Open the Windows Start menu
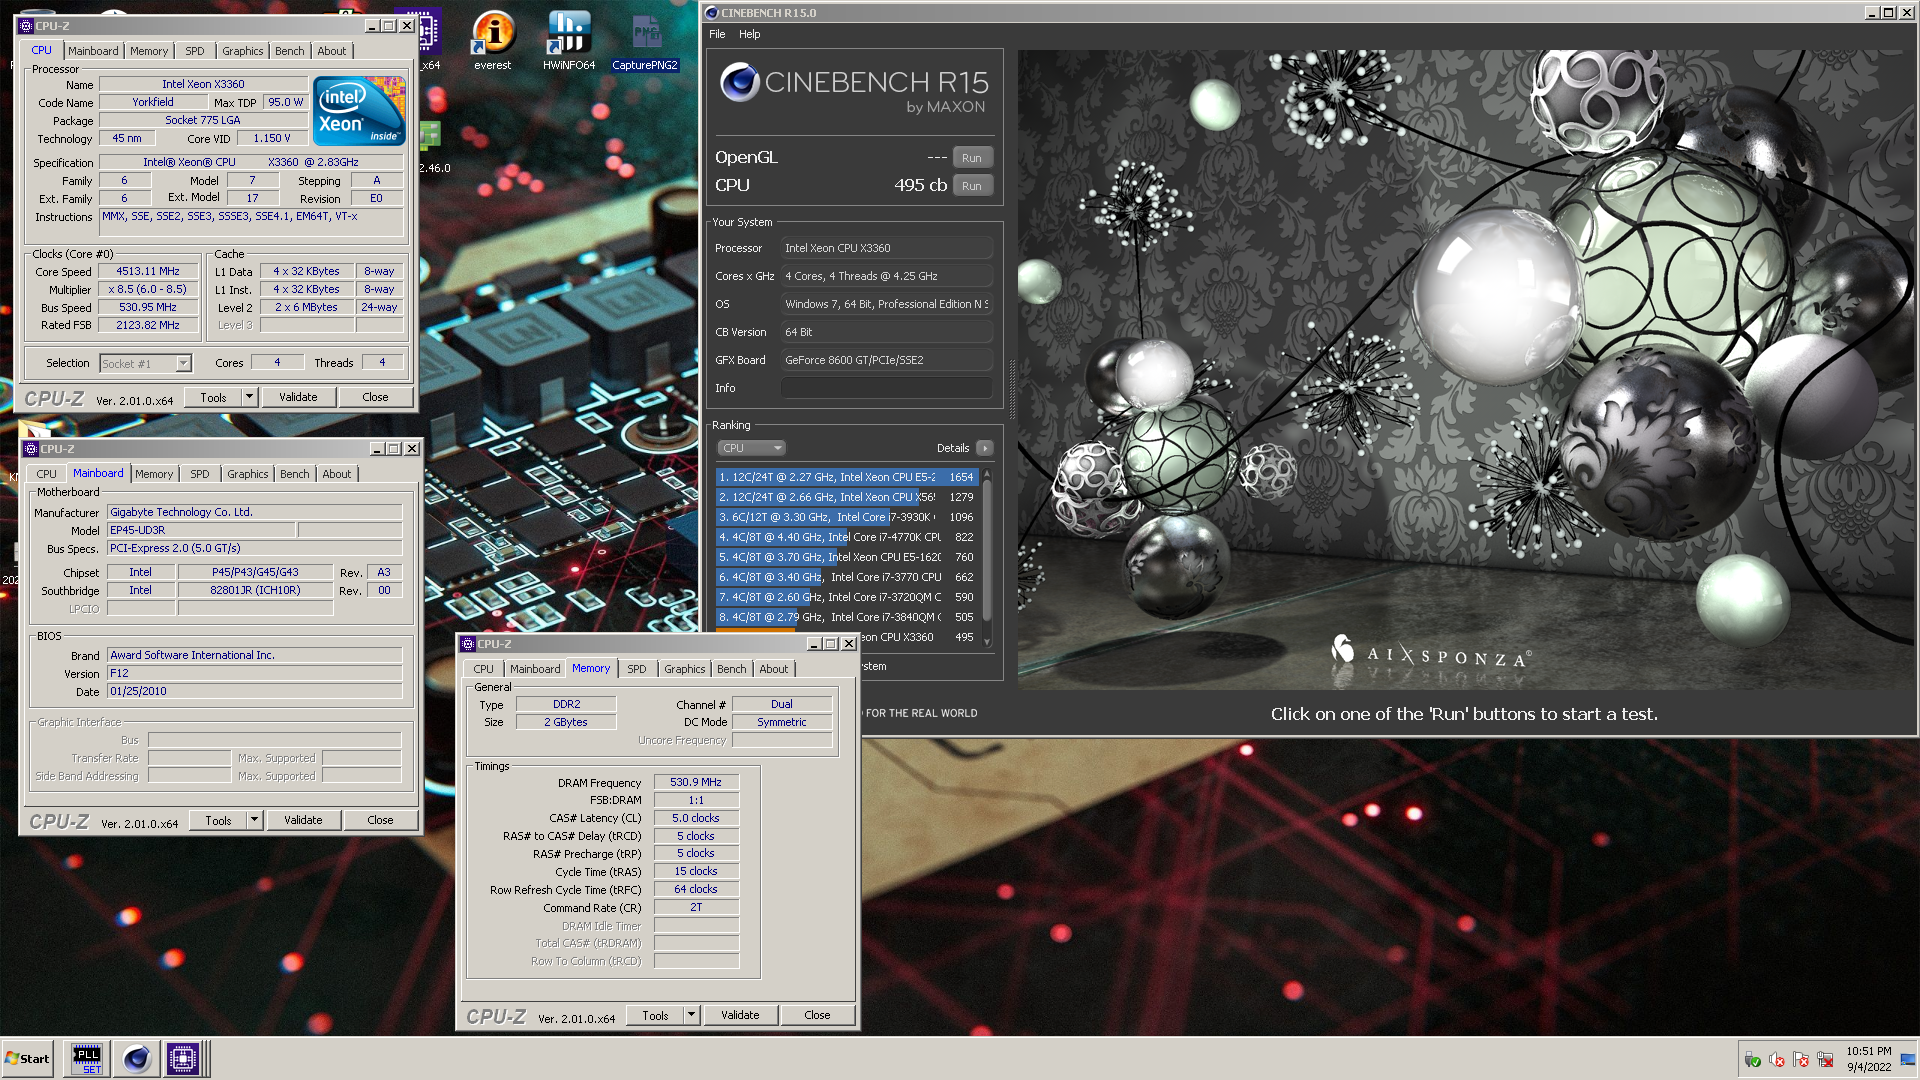The height and width of the screenshot is (1080, 1920). click(x=27, y=1058)
